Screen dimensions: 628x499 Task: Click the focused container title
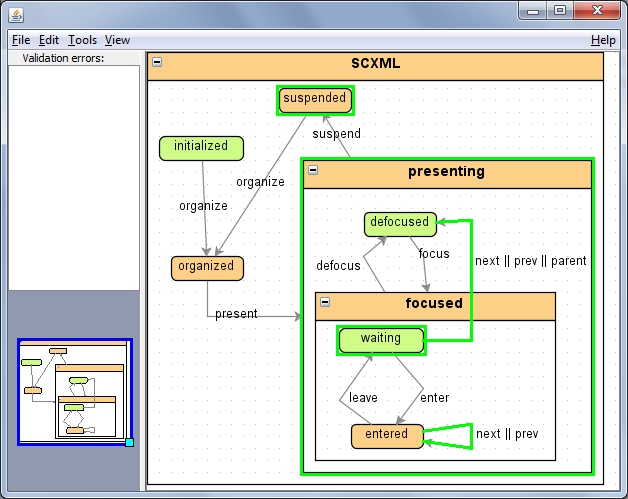(434, 303)
